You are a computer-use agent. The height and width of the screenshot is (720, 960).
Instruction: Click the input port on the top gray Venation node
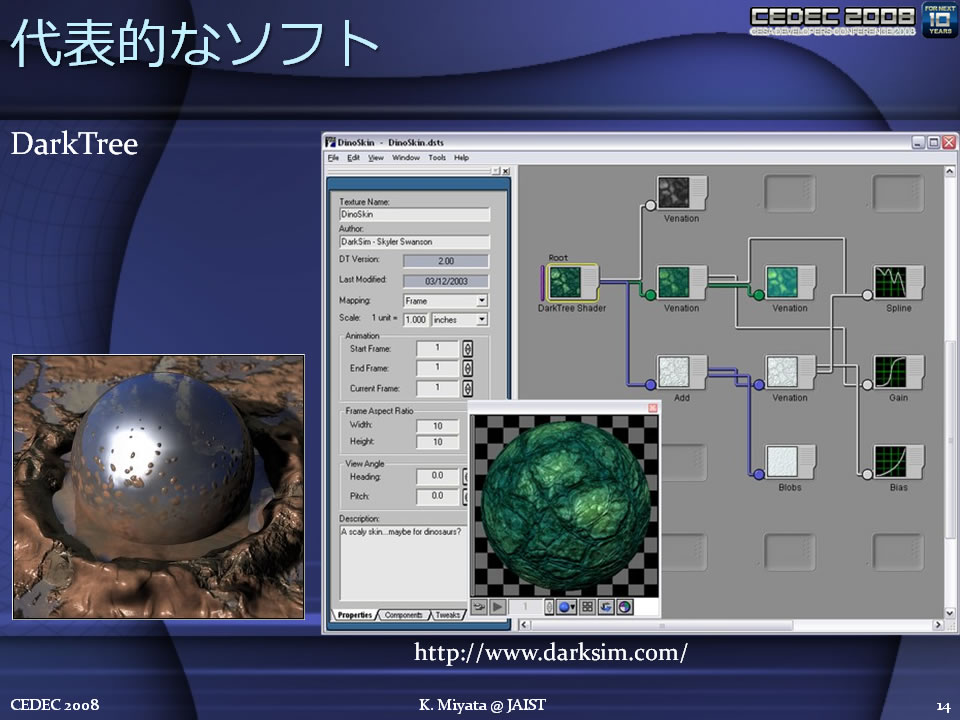point(650,206)
